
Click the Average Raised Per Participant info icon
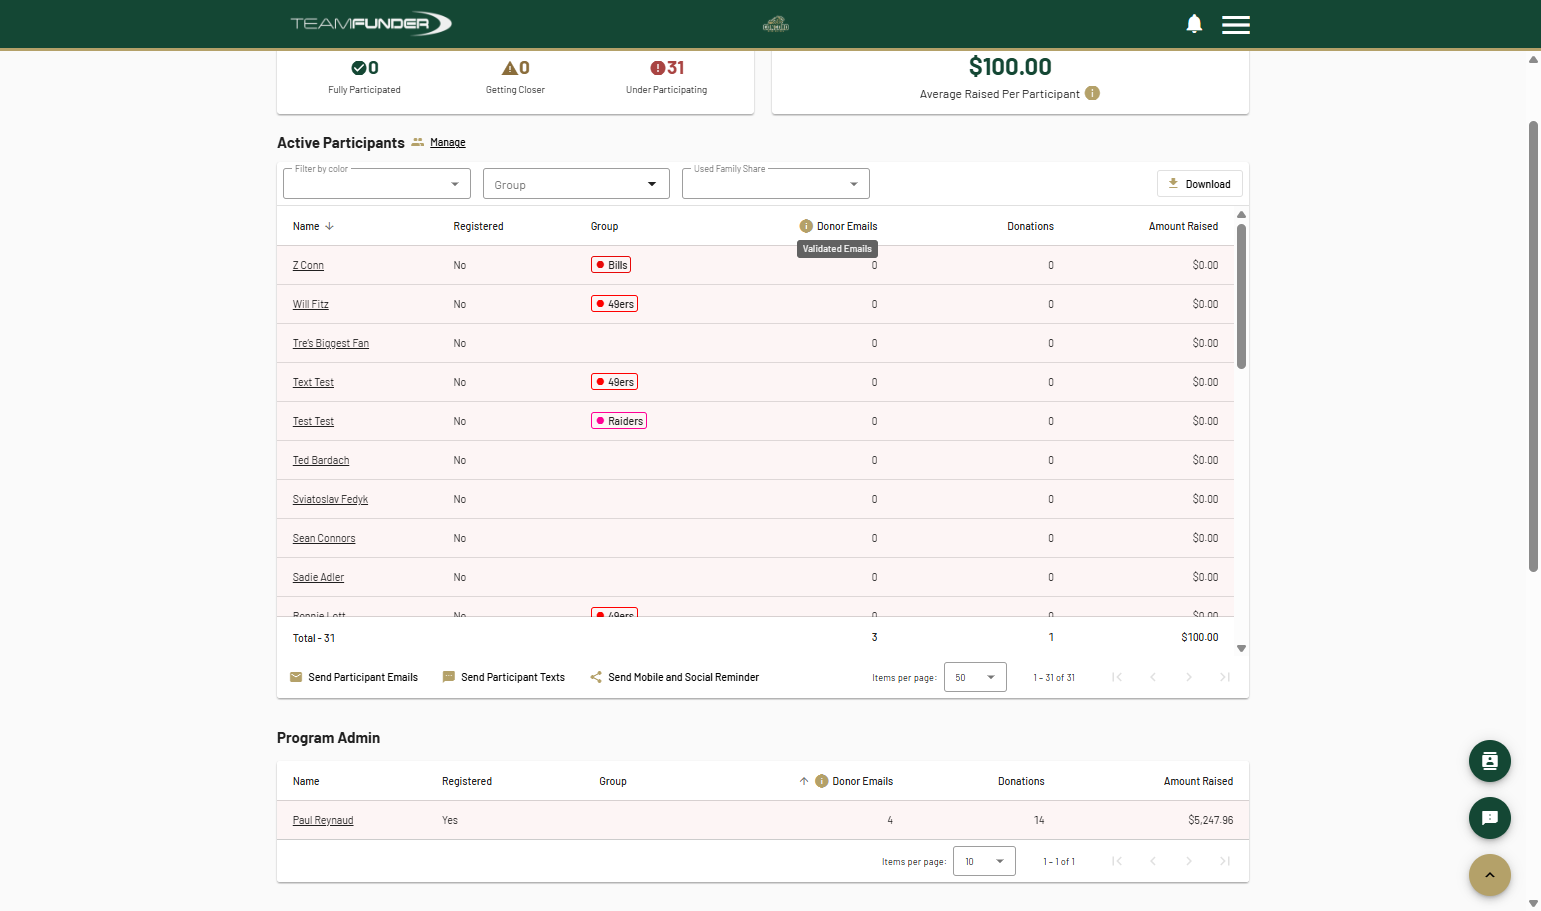[x=1093, y=93]
